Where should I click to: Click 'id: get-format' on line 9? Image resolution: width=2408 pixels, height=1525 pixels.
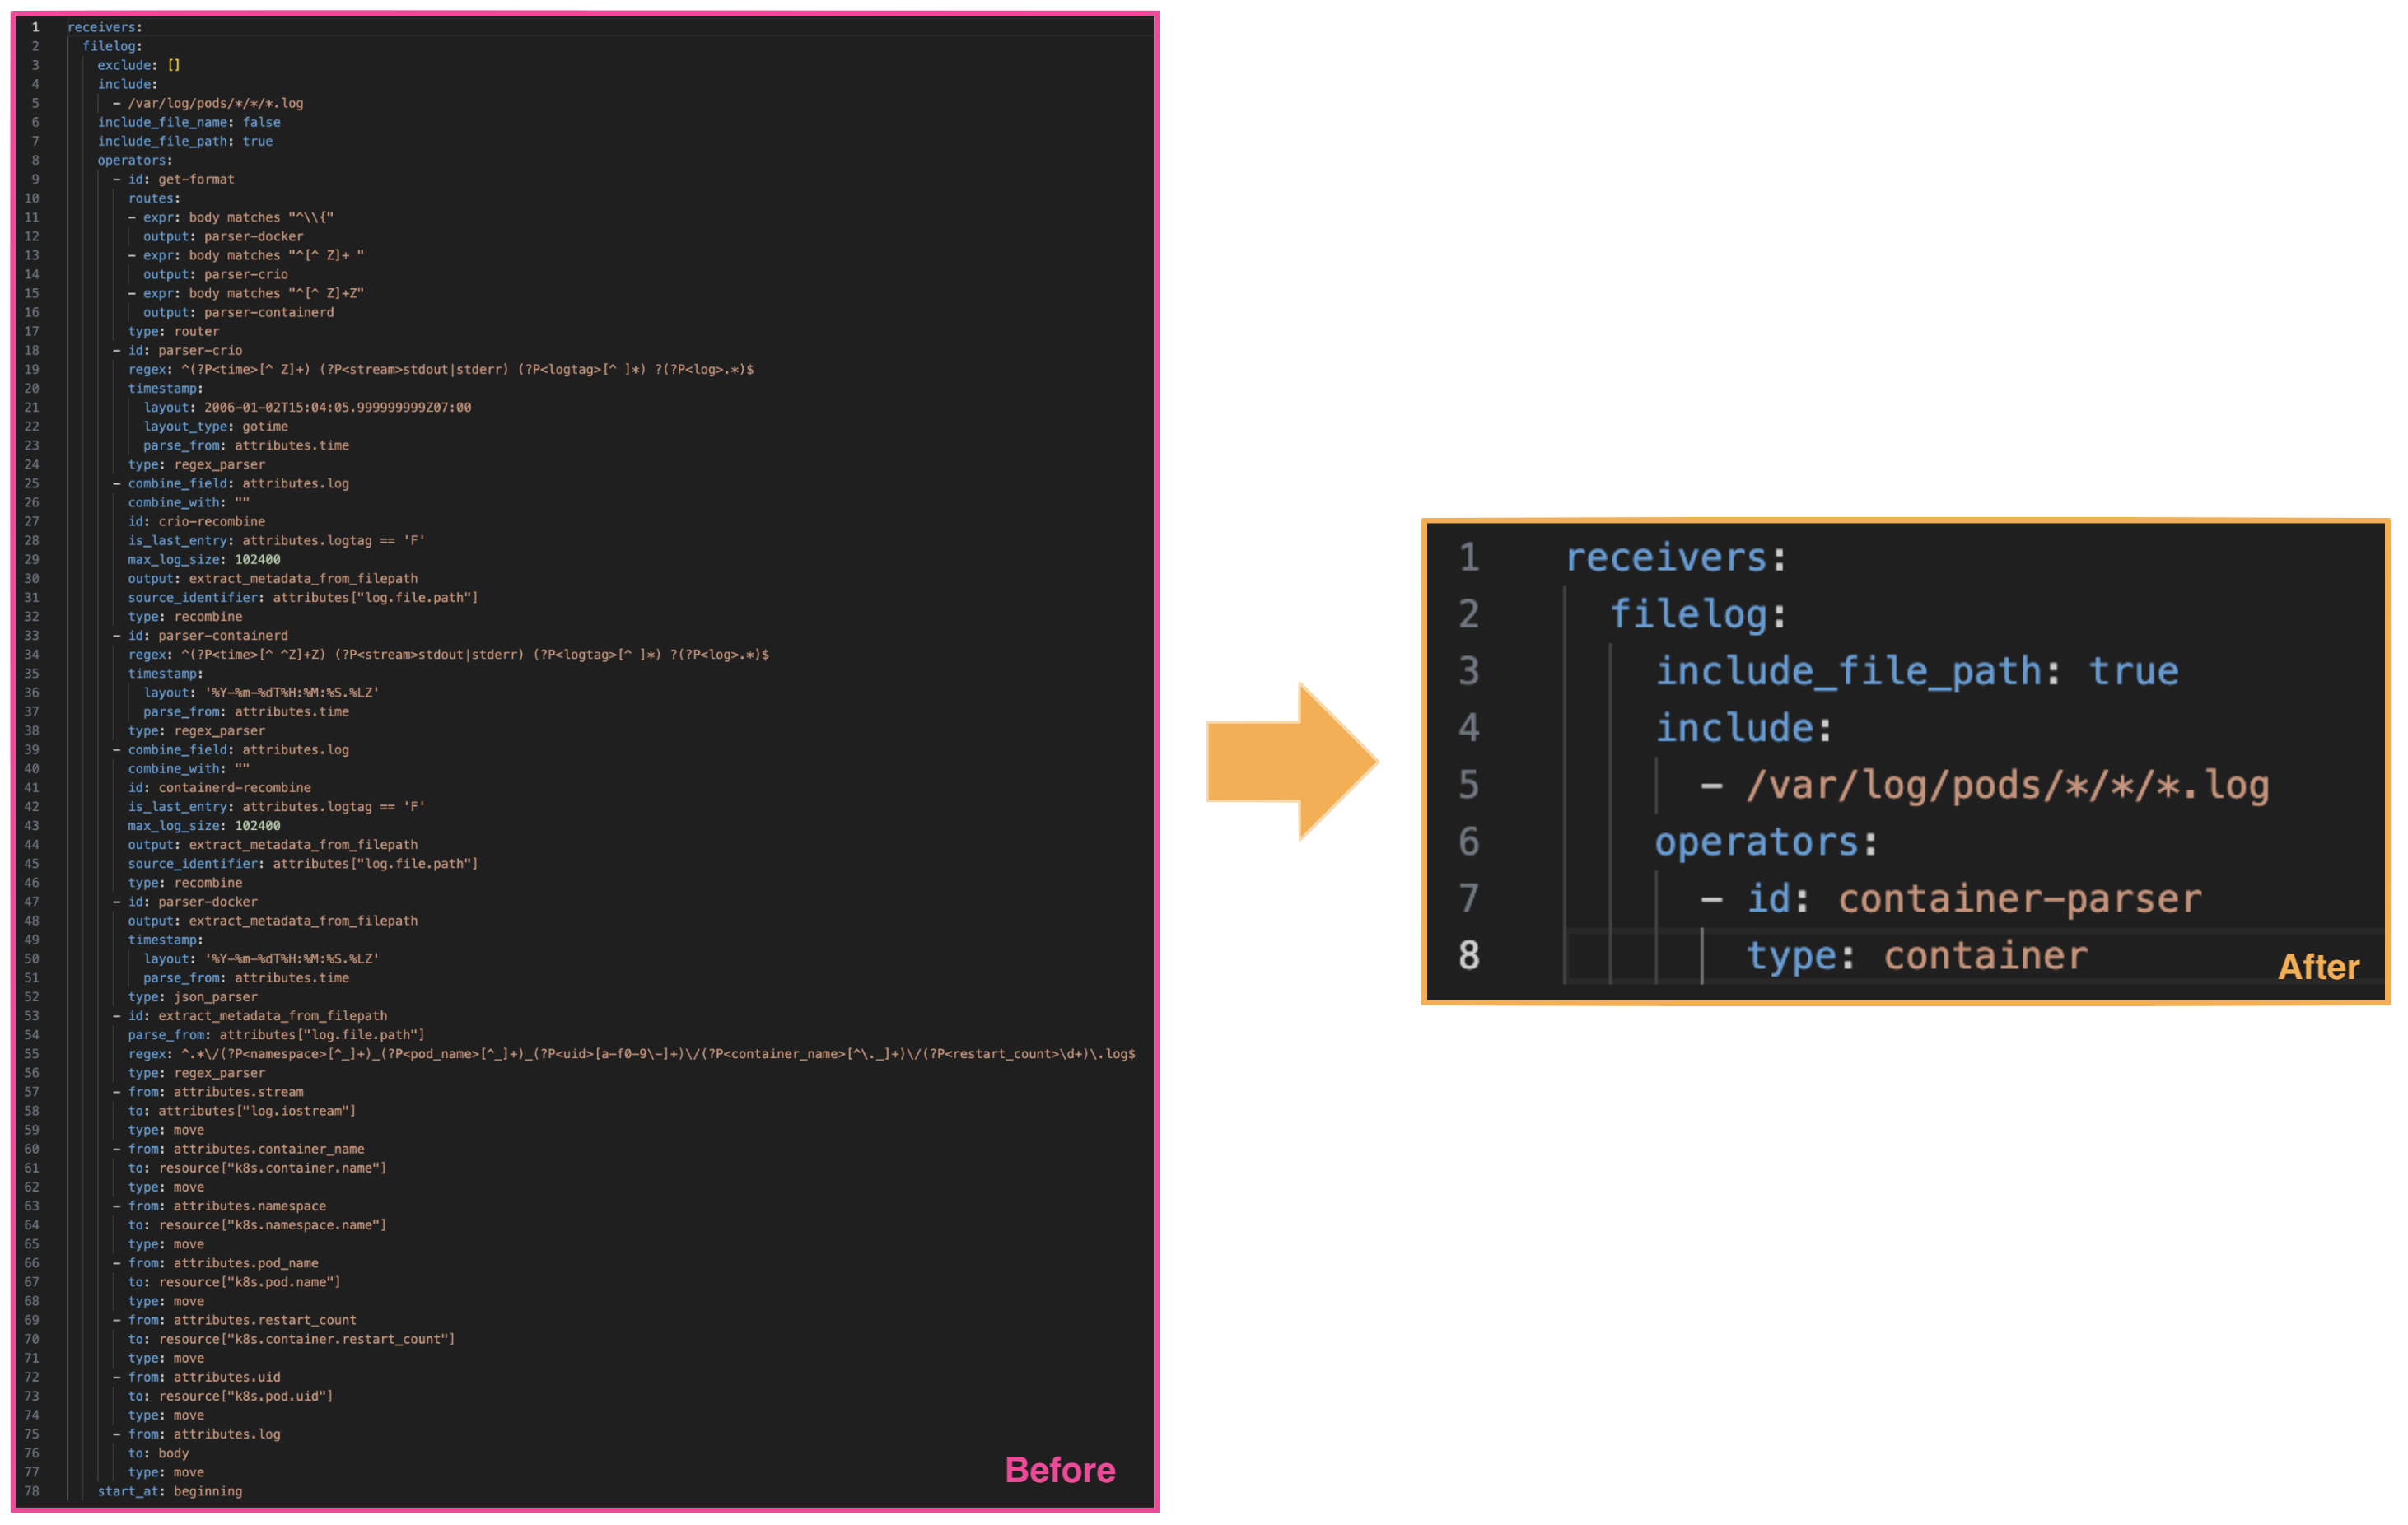[x=180, y=179]
